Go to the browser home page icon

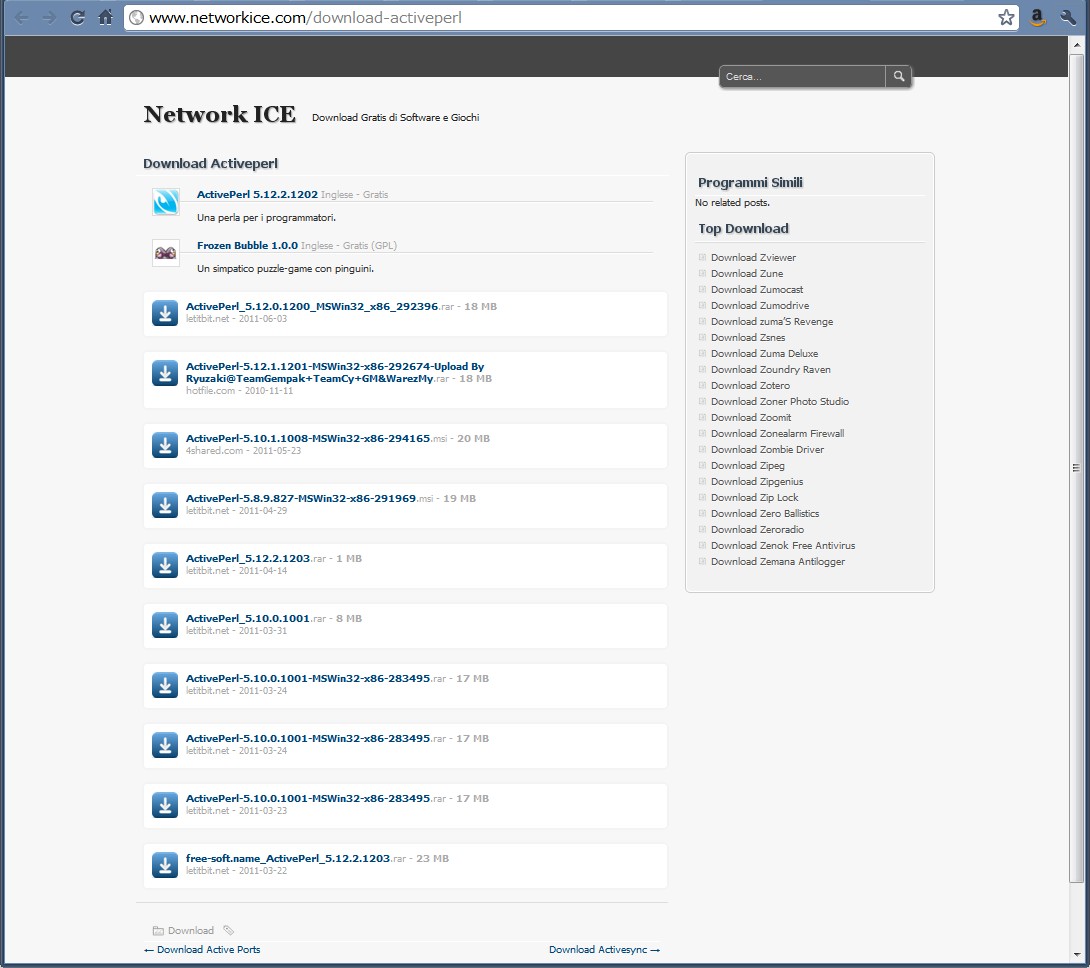pos(106,17)
